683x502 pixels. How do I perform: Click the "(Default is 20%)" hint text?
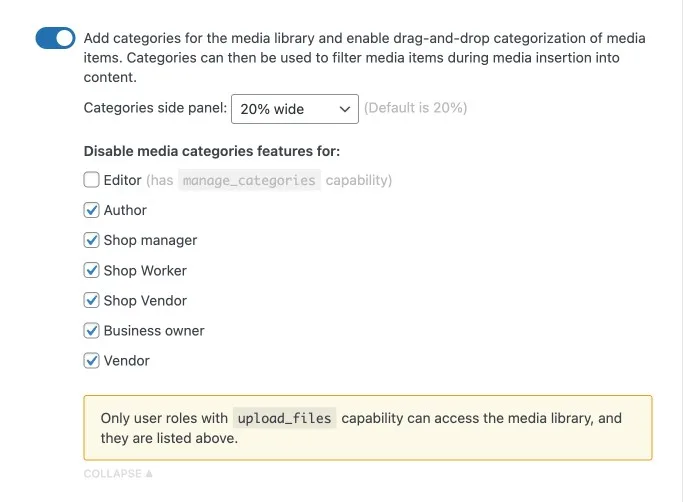point(415,108)
